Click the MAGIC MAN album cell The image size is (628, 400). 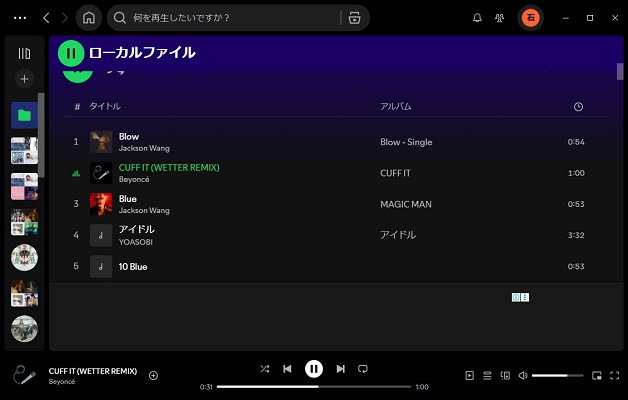pyautogui.click(x=406, y=204)
